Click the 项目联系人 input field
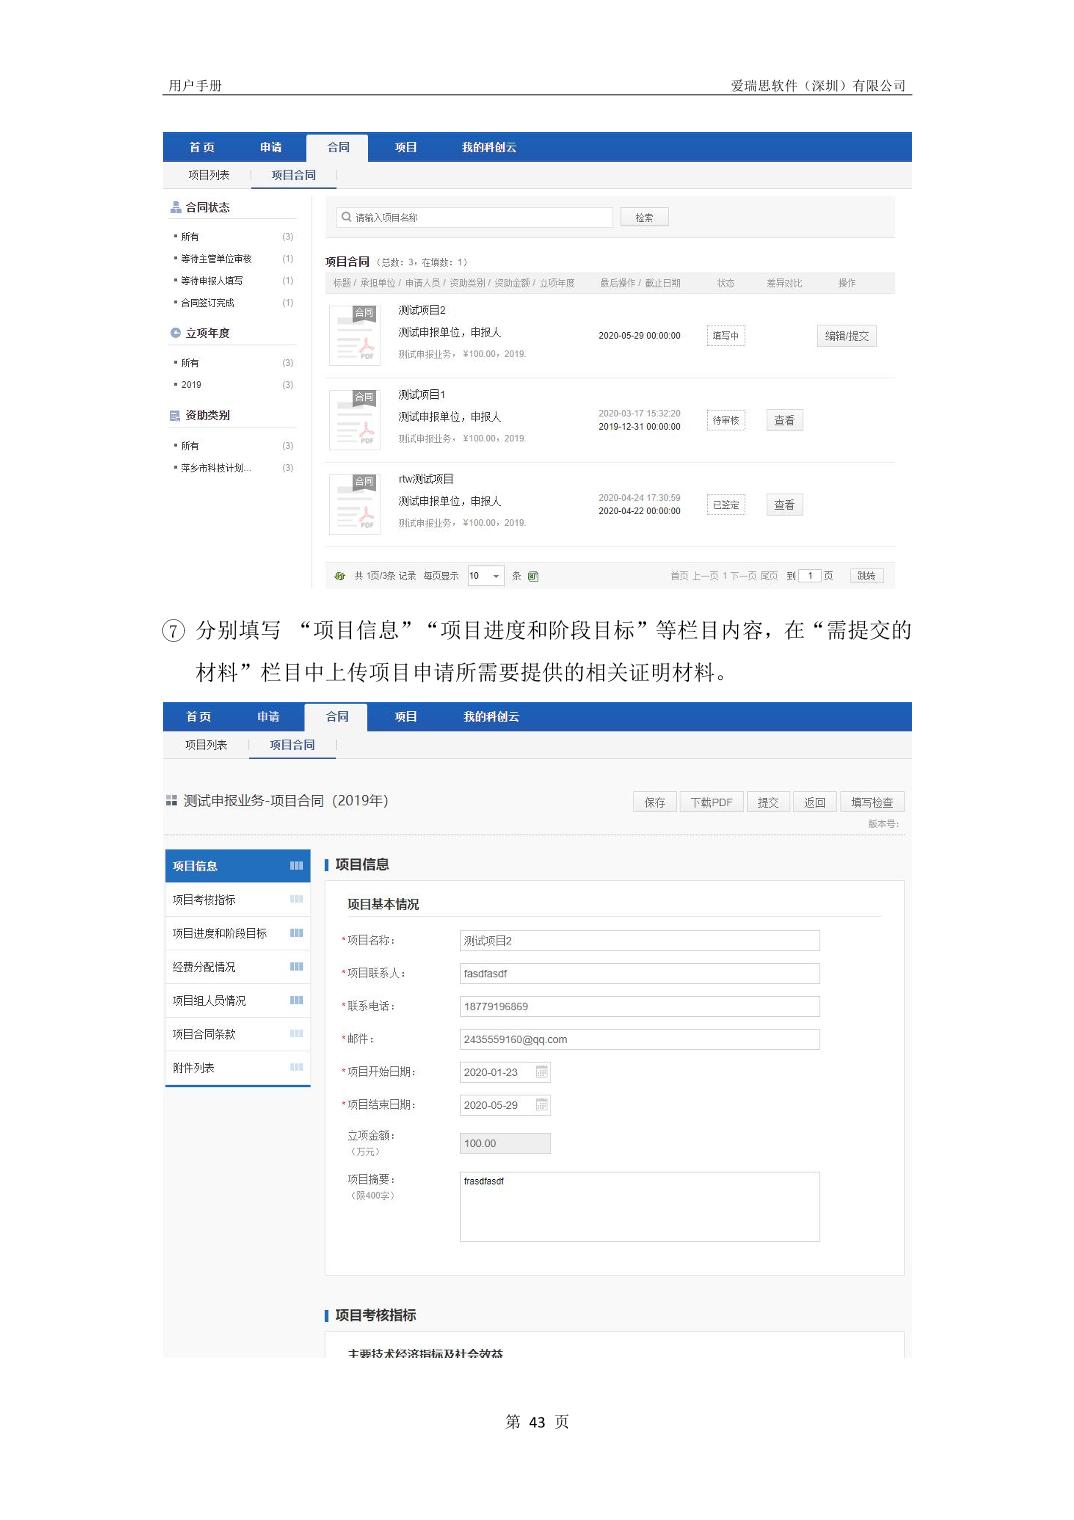The width and height of the screenshot is (1074, 1520). click(x=639, y=973)
